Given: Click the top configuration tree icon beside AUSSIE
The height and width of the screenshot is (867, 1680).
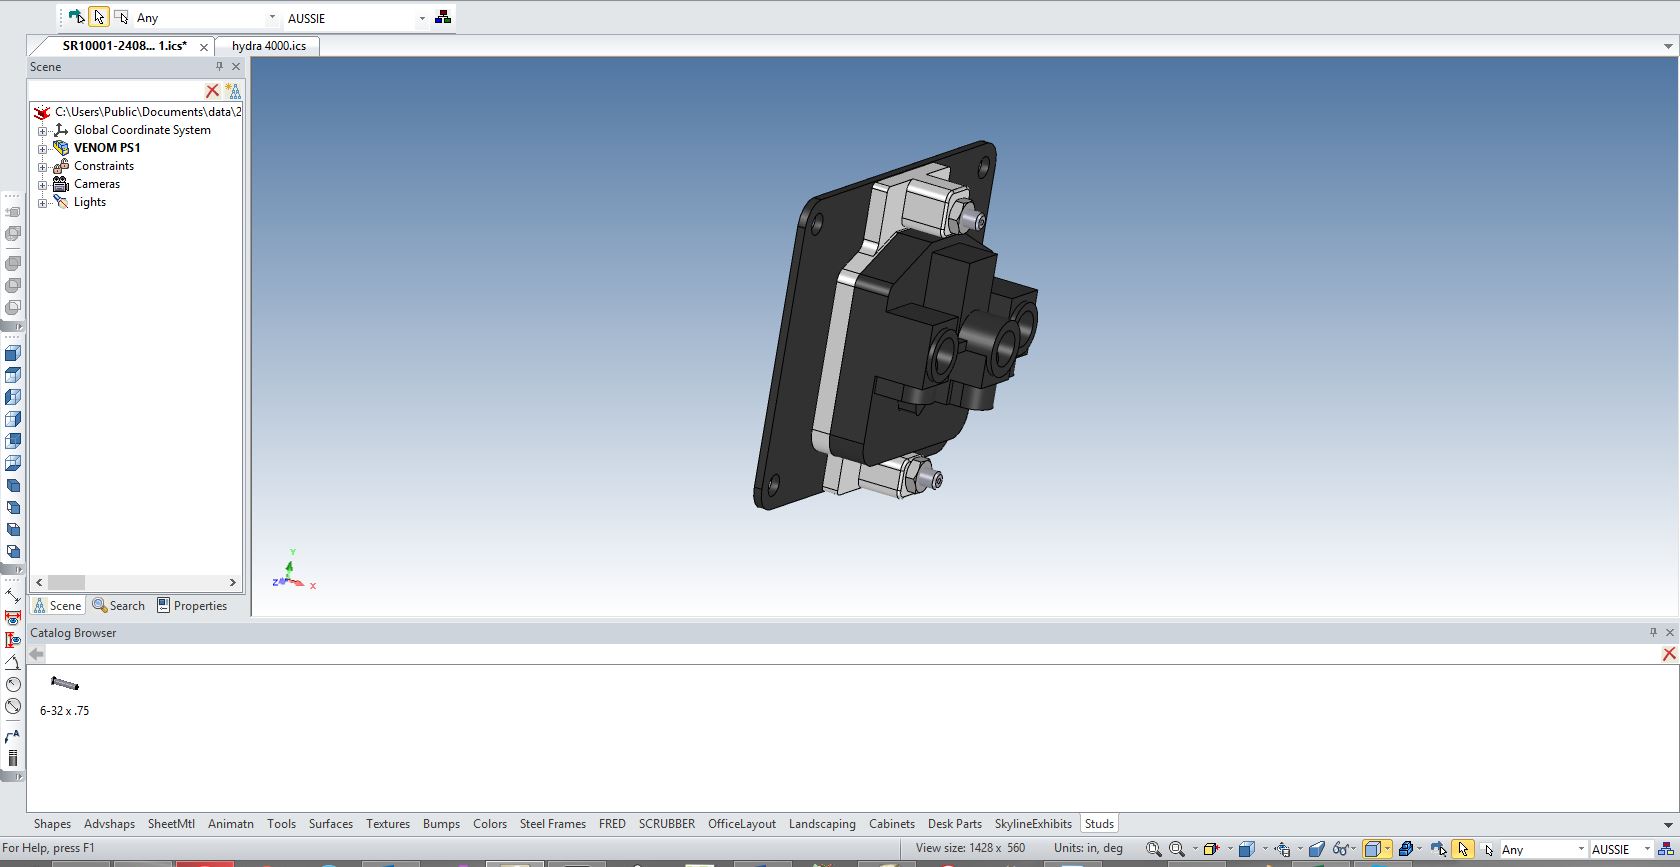Looking at the screenshot, I should click(x=443, y=17).
